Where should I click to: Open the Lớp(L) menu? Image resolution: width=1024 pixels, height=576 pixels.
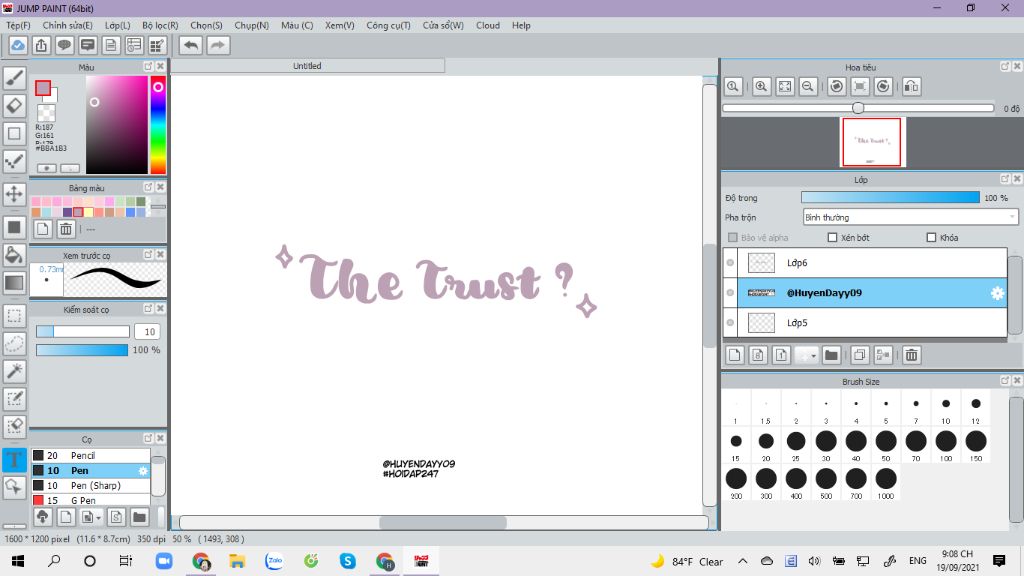pos(118,25)
